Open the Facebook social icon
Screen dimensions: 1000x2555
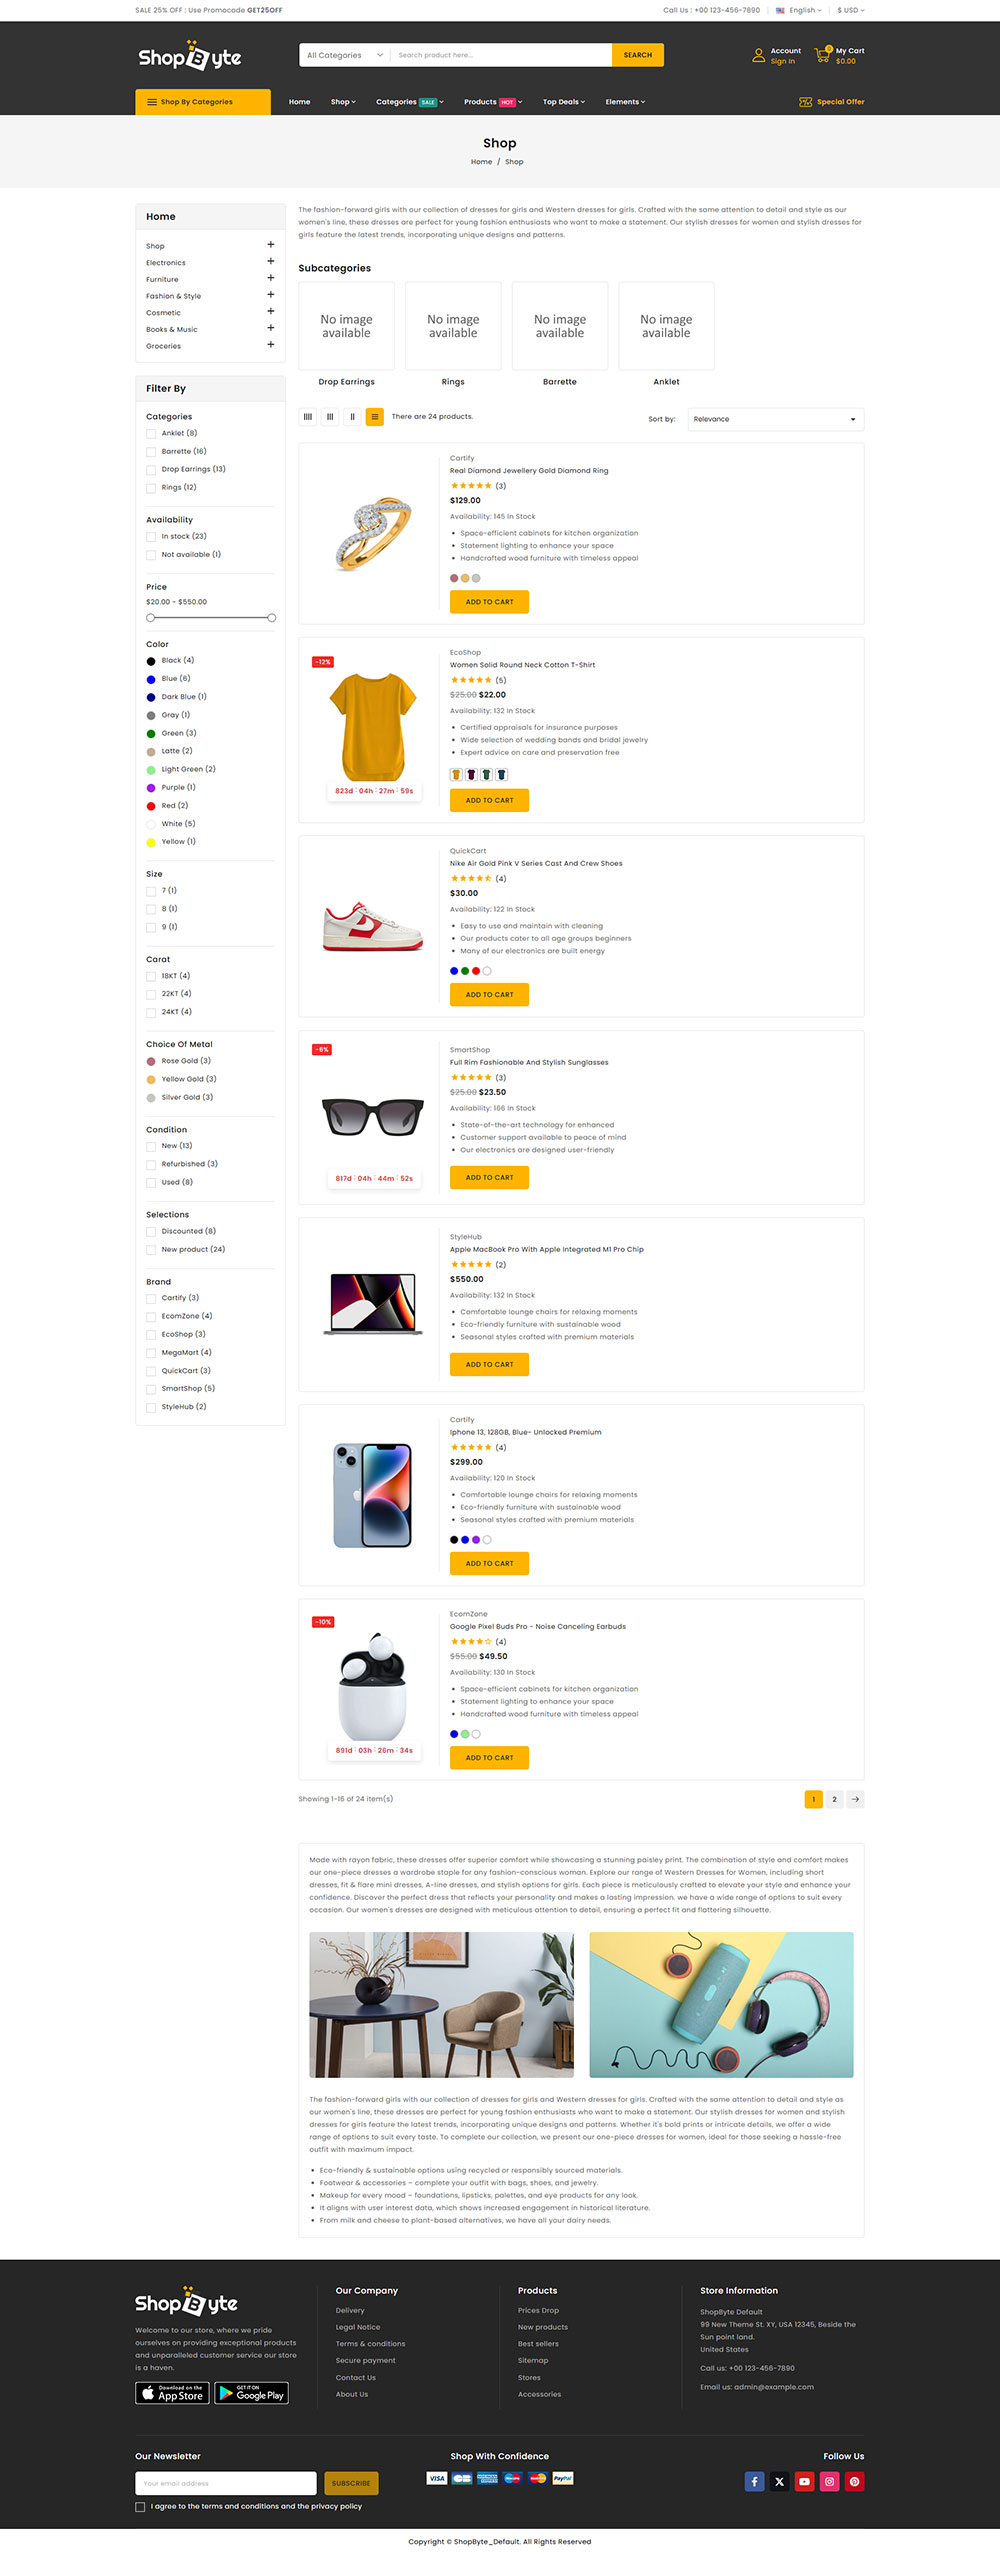pyautogui.click(x=754, y=2481)
